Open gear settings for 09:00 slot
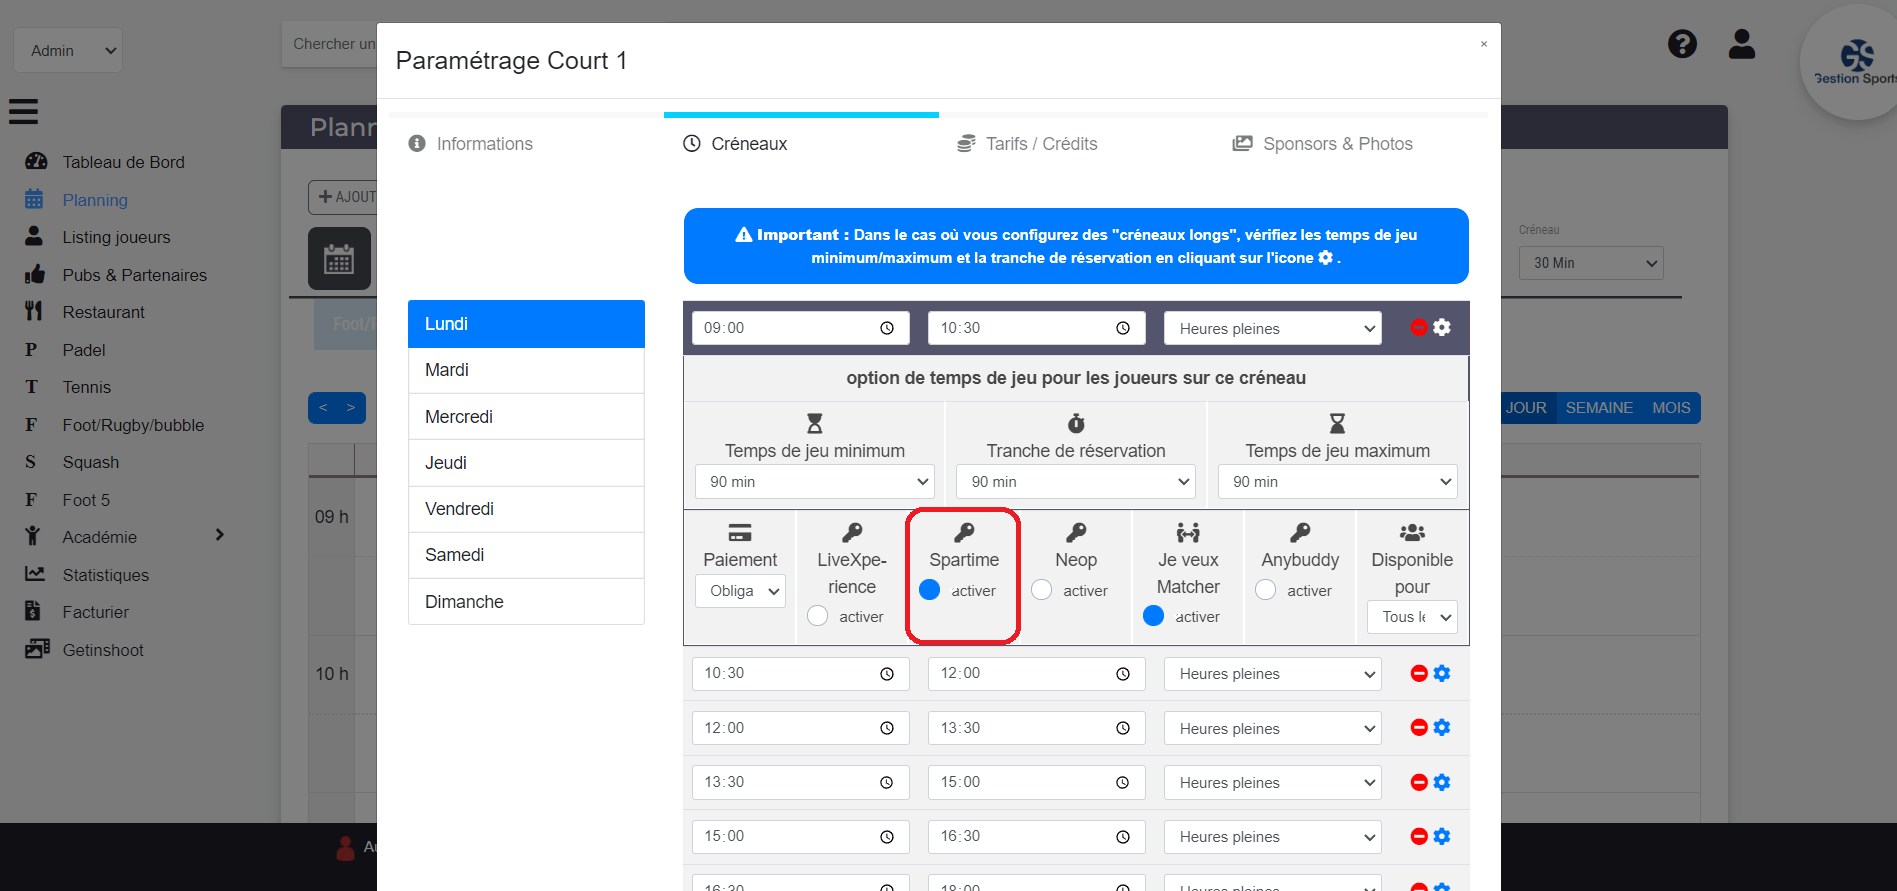This screenshot has width=1897, height=891. coord(1442,327)
